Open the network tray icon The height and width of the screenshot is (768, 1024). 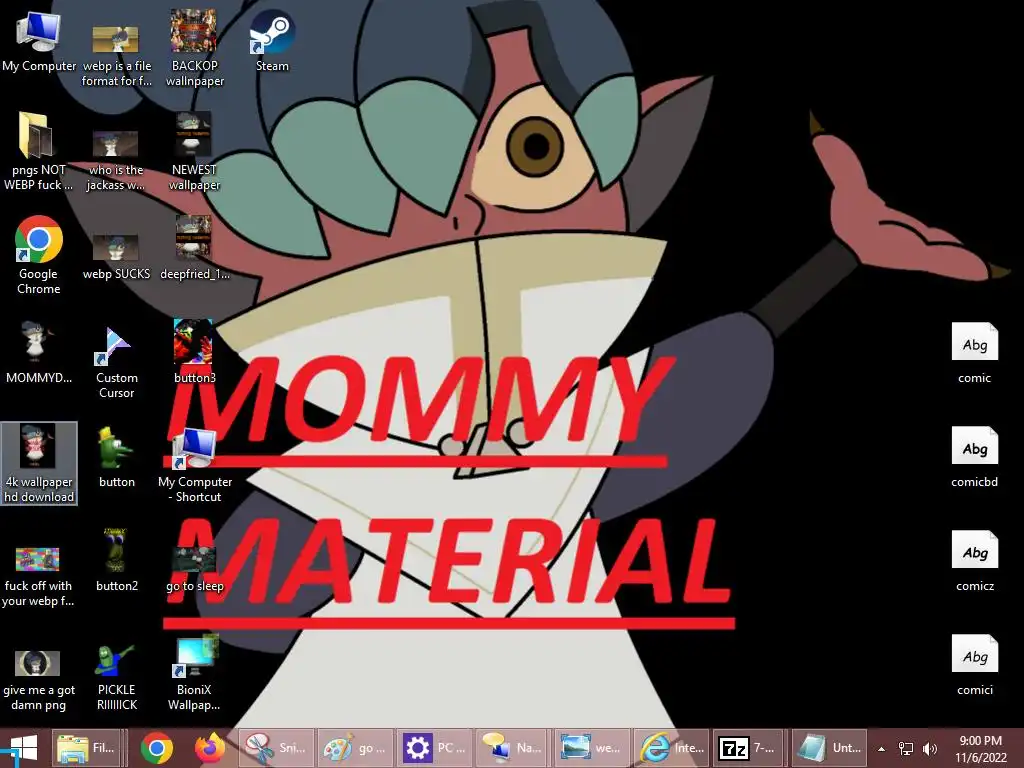tap(906, 749)
